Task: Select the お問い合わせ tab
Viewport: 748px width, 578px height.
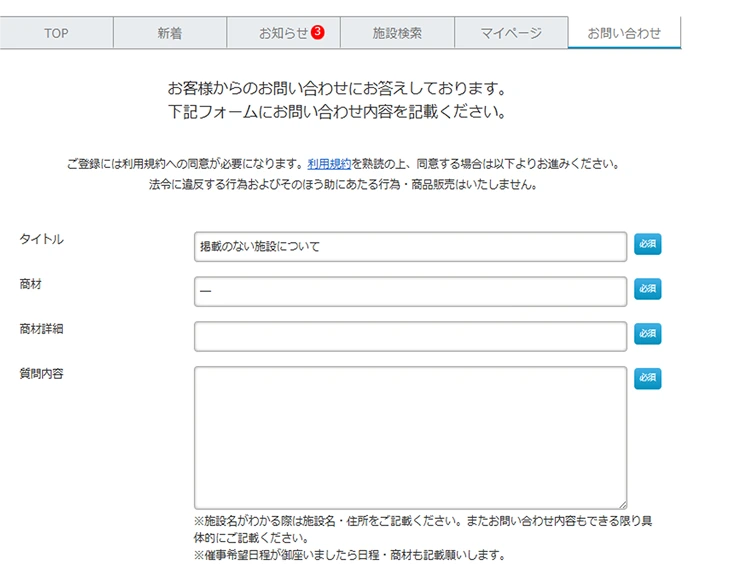Action: (x=624, y=33)
